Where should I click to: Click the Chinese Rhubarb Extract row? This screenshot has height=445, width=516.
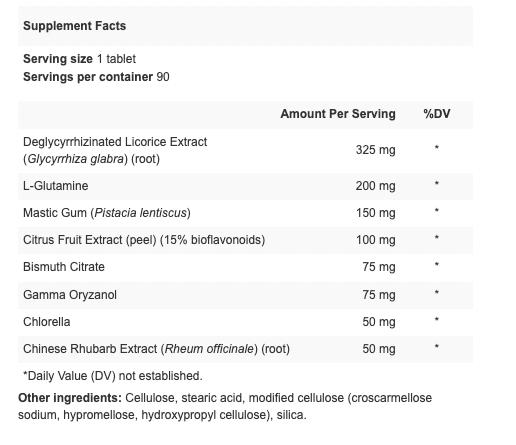pos(245,349)
